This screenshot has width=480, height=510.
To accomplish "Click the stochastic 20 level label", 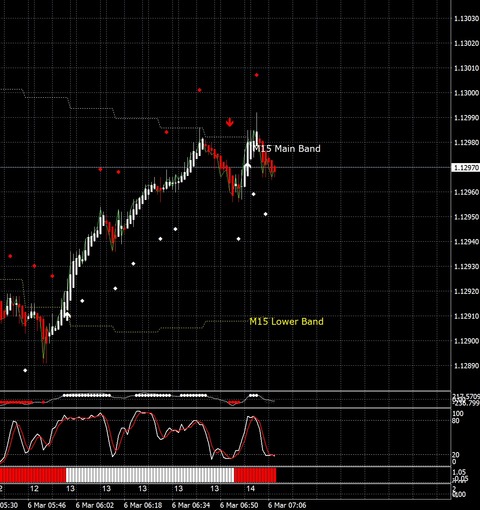I will [455, 455].
